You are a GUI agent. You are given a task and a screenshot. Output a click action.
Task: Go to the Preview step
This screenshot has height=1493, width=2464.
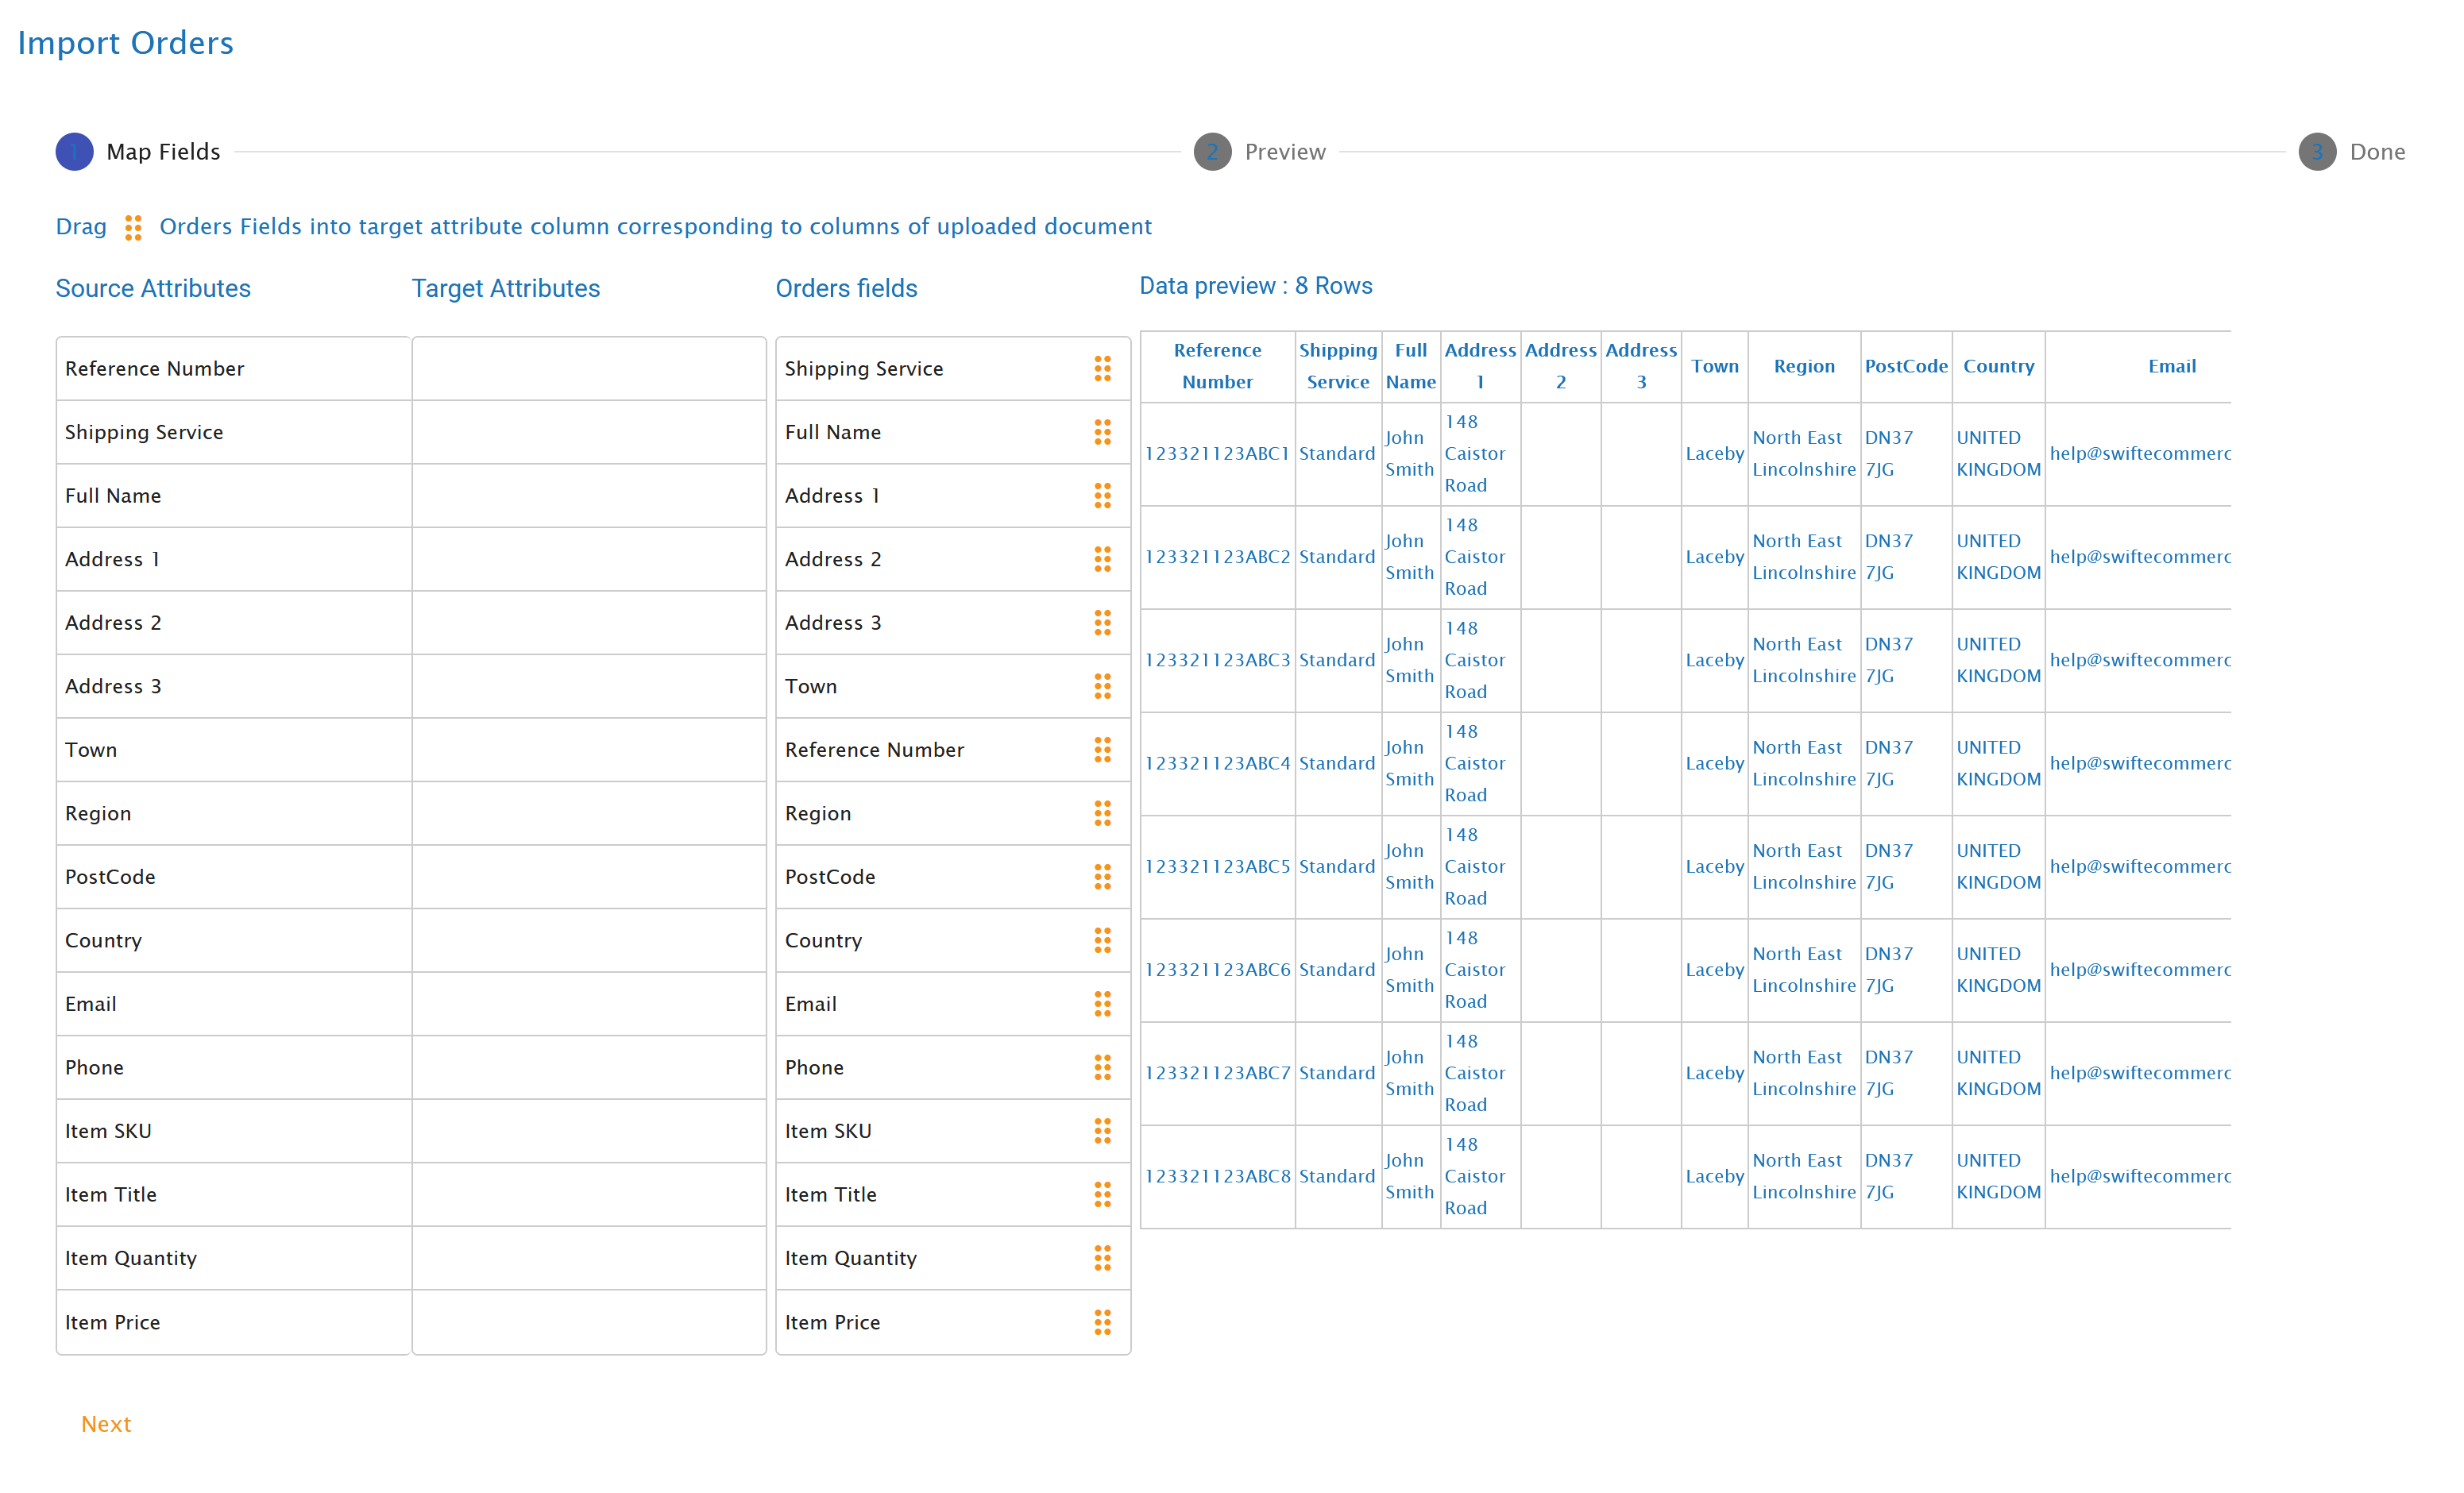[1212, 152]
